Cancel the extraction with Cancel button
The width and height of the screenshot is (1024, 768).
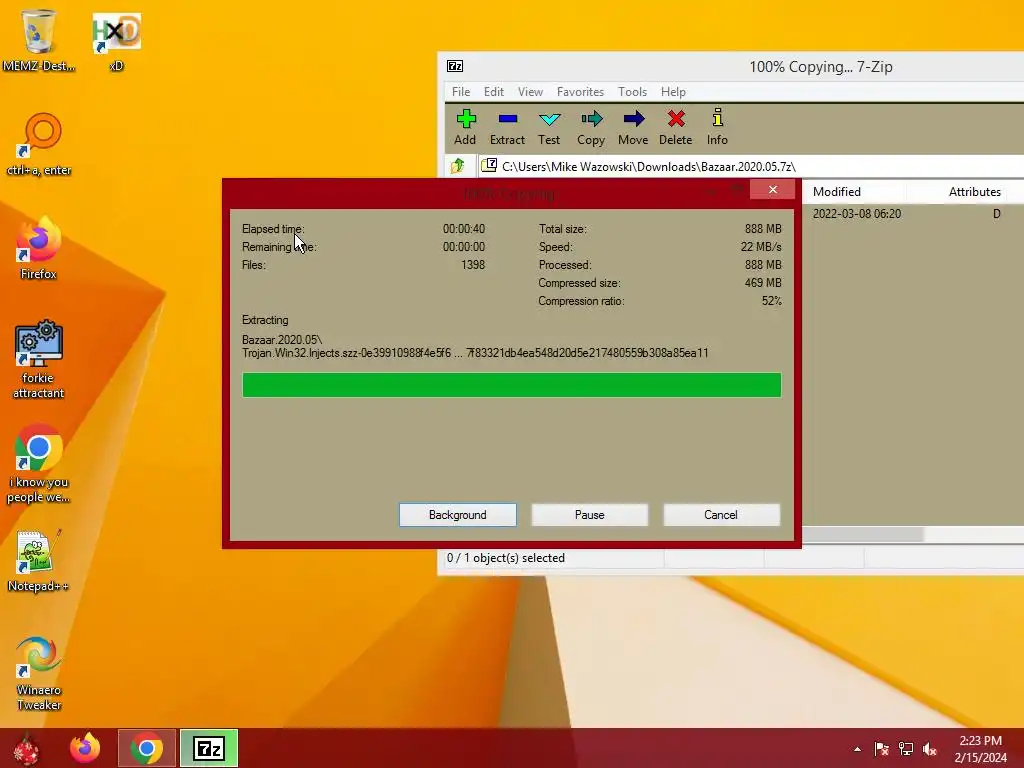pyautogui.click(x=721, y=515)
